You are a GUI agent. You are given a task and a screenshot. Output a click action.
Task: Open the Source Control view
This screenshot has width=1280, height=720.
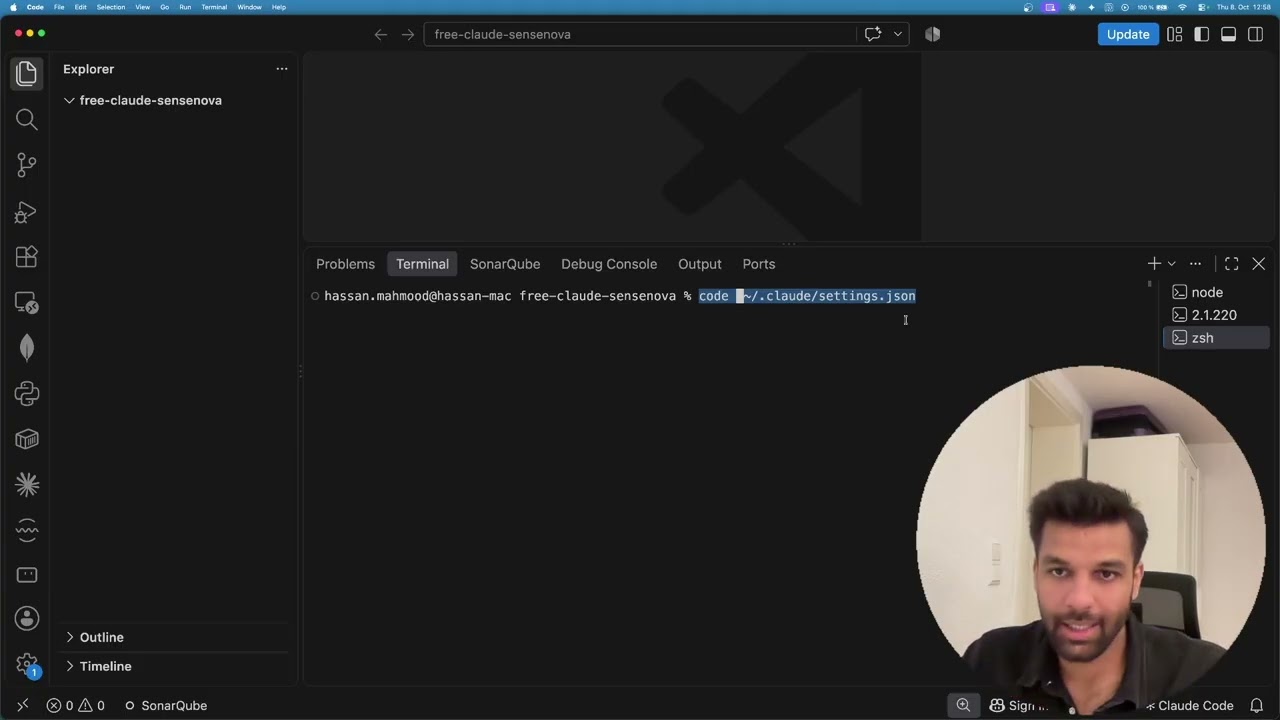click(27, 165)
